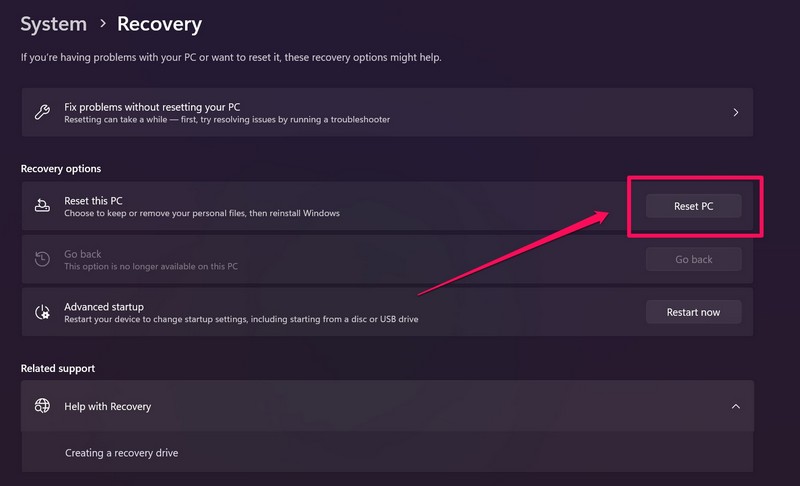This screenshot has height=486, width=800.
Task: Click the Advanced startup power icon
Action: (x=42, y=312)
